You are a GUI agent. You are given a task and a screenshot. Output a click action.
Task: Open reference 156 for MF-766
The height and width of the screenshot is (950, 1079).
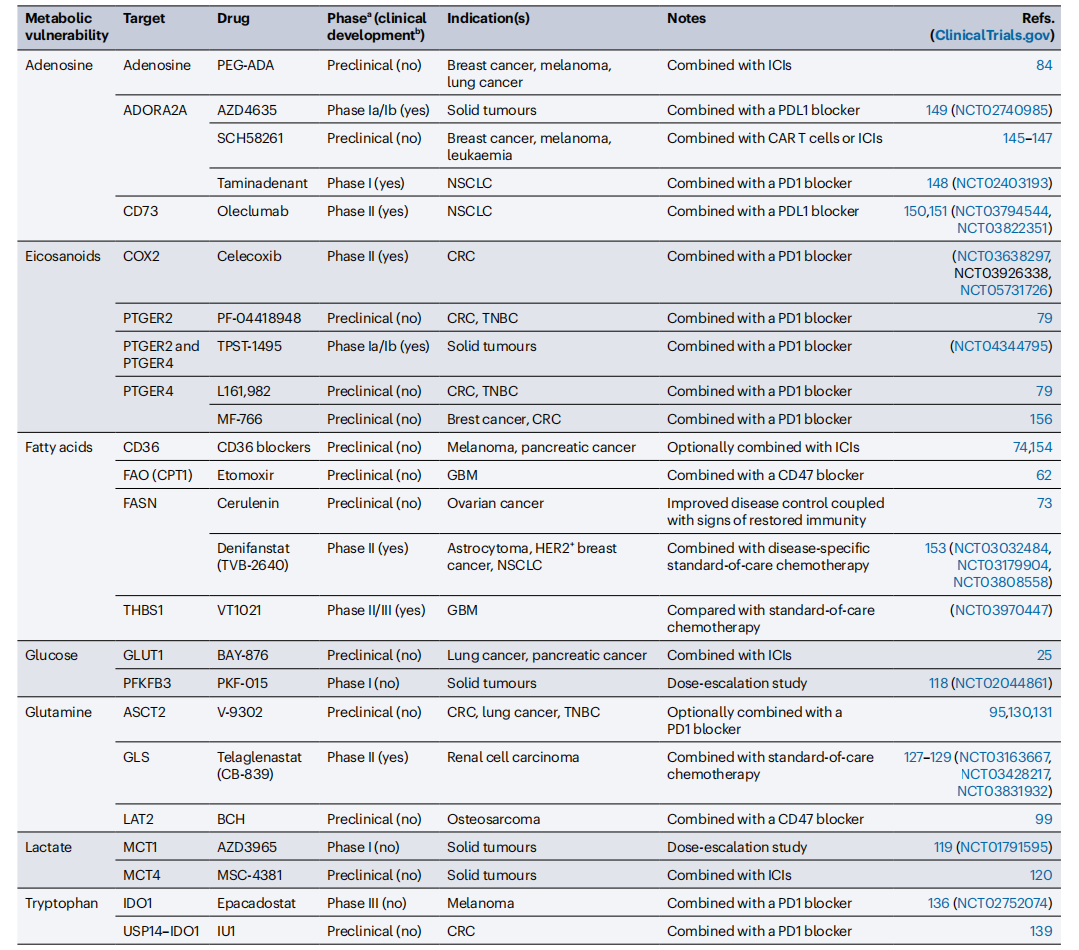pyautogui.click(x=1040, y=419)
